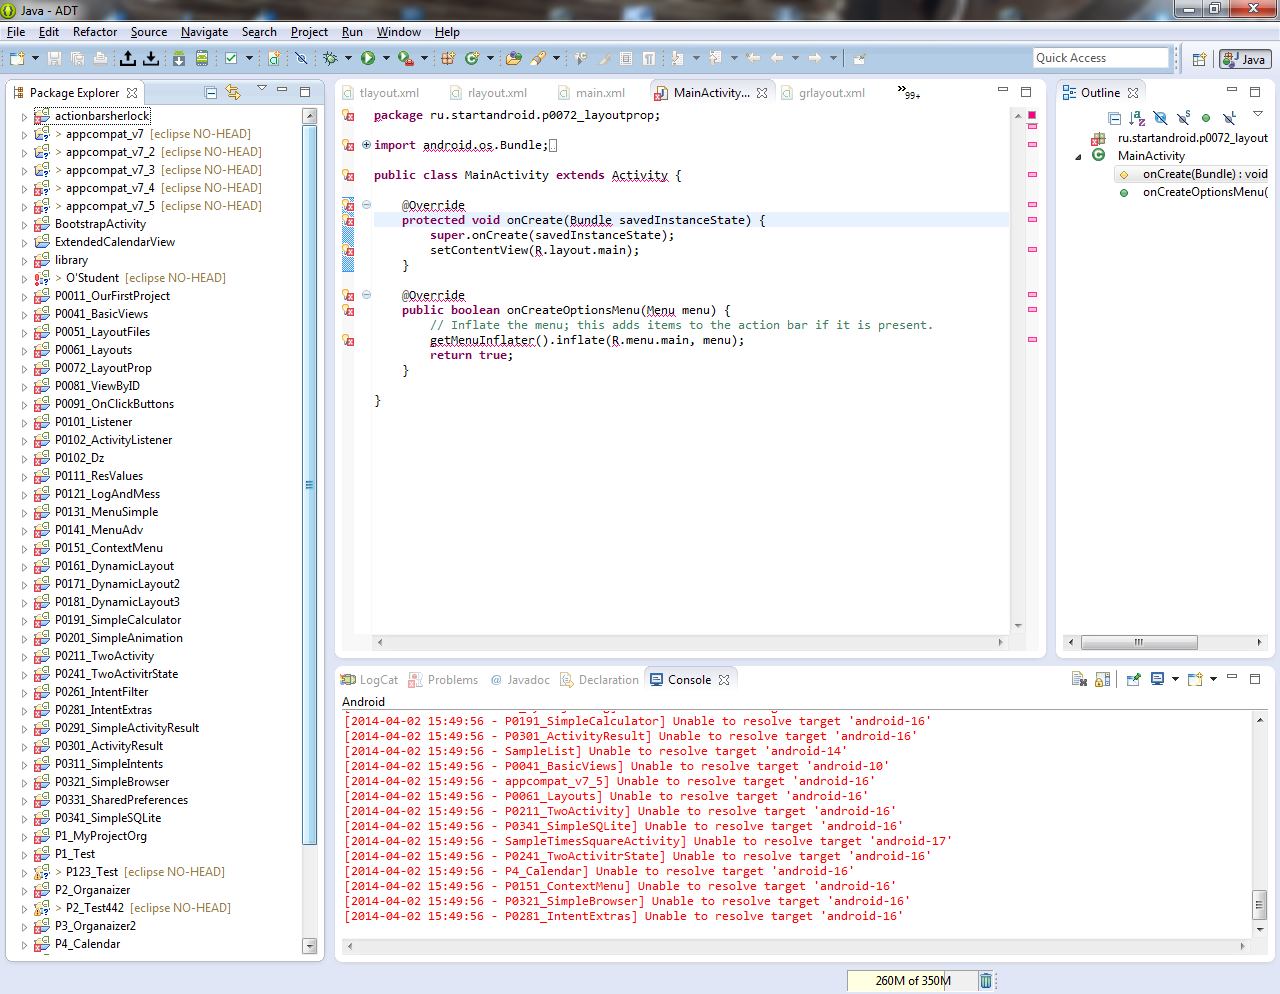
Task: Click the Open Perspective icon
Action: click(x=1199, y=59)
